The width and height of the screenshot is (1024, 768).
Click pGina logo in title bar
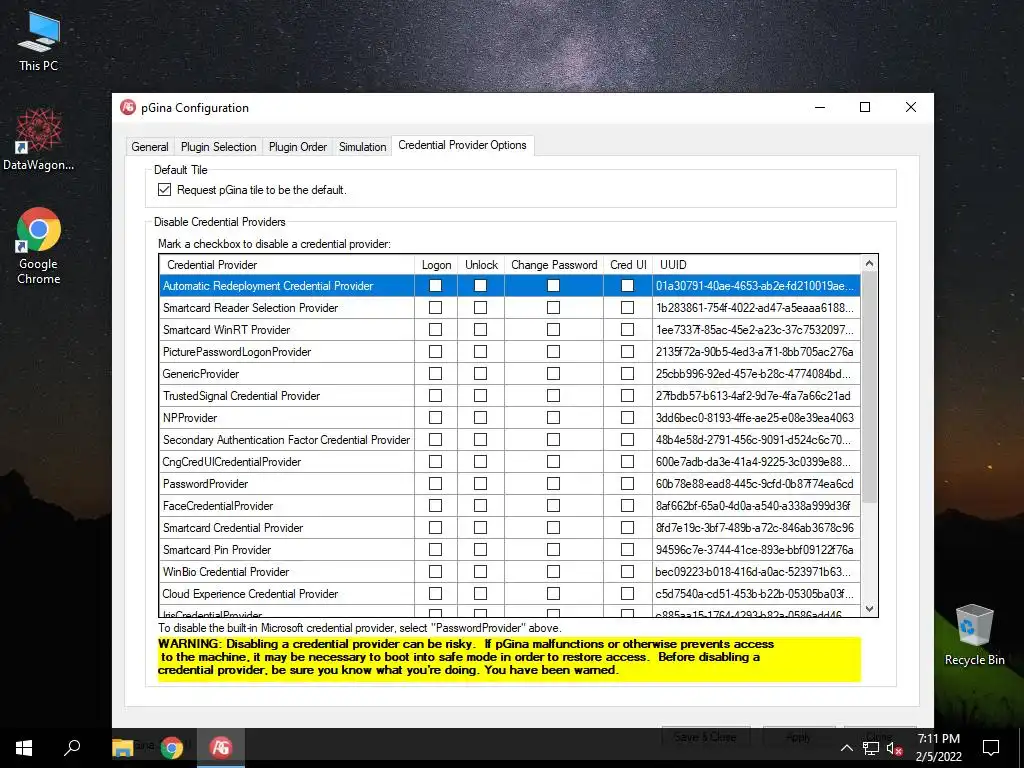(x=128, y=108)
